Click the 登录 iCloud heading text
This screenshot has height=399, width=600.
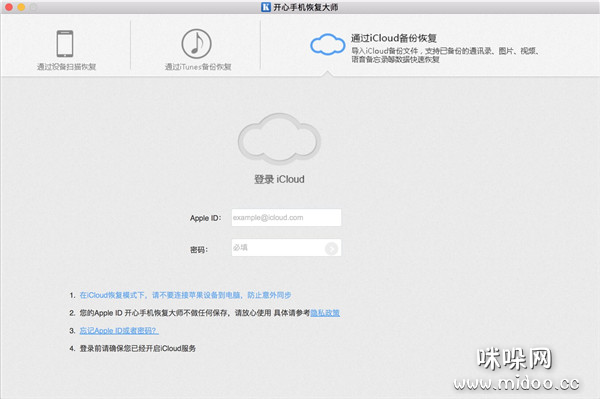coord(279,179)
